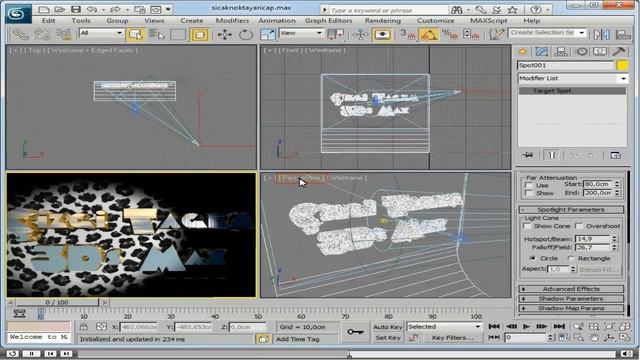Screen dimensions: 640x360
Task: Click the Mirror tool icon
Action: 602,35
